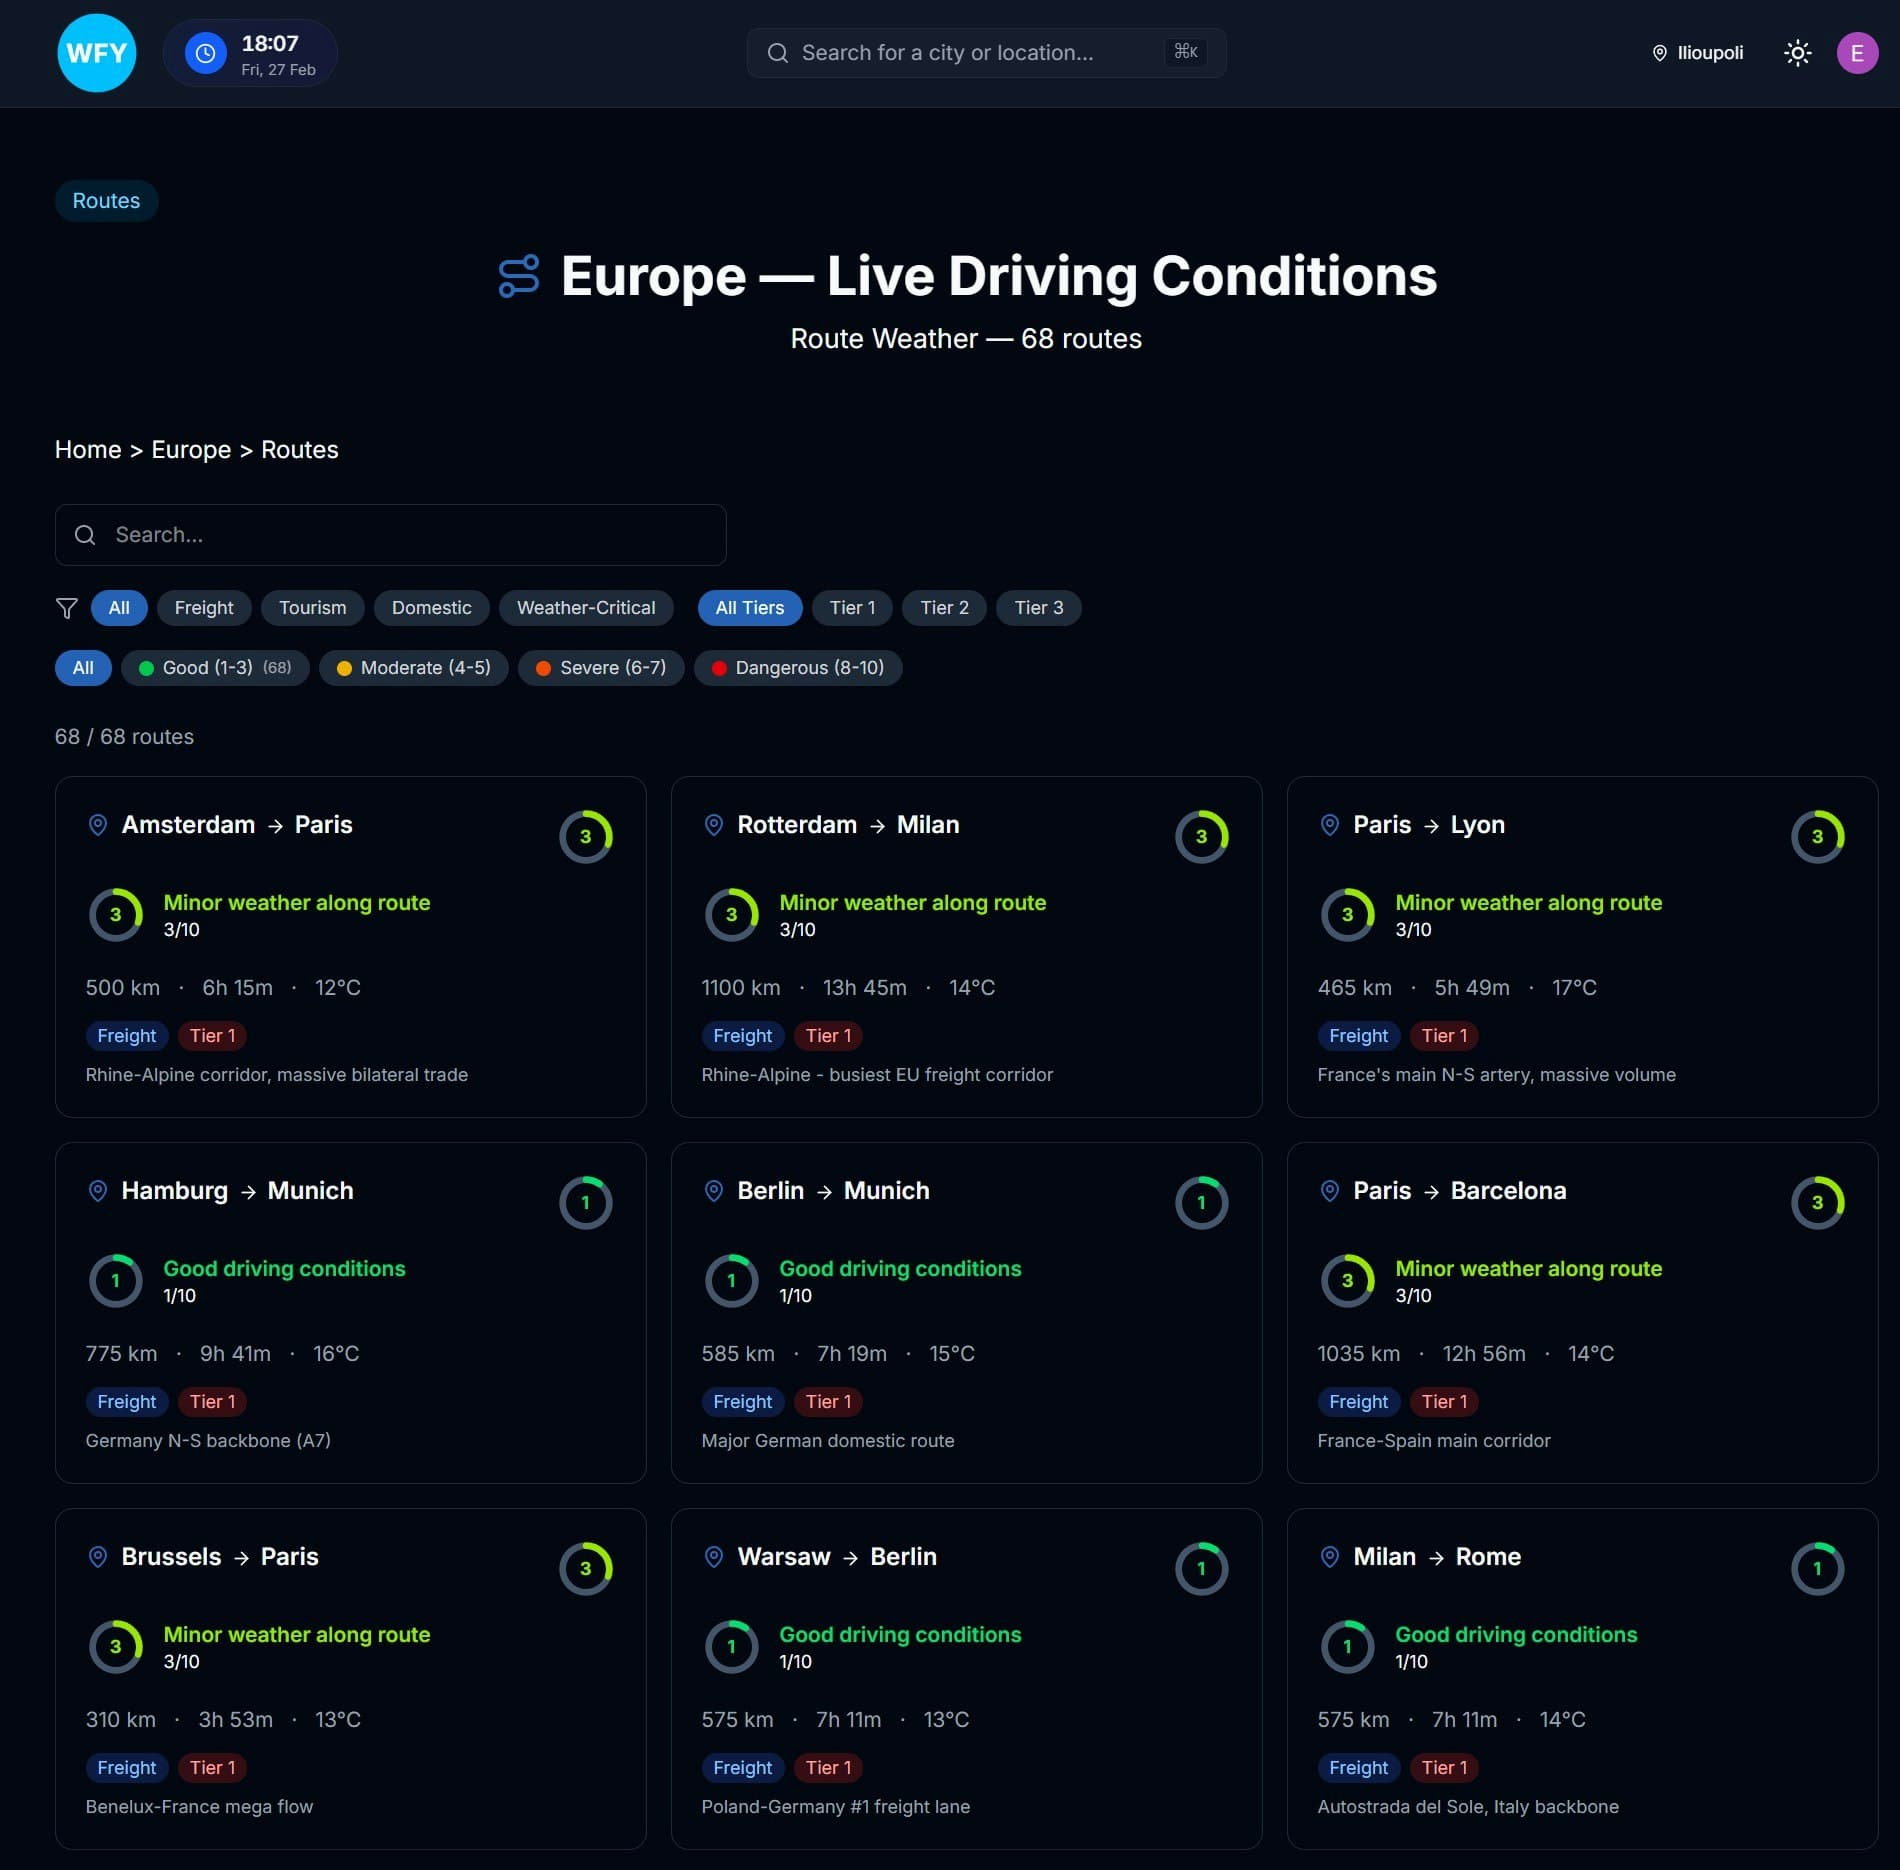This screenshot has height=1870, width=1900.
Task: Click Europe in the breadcrumb
Action: pos(191,450)
